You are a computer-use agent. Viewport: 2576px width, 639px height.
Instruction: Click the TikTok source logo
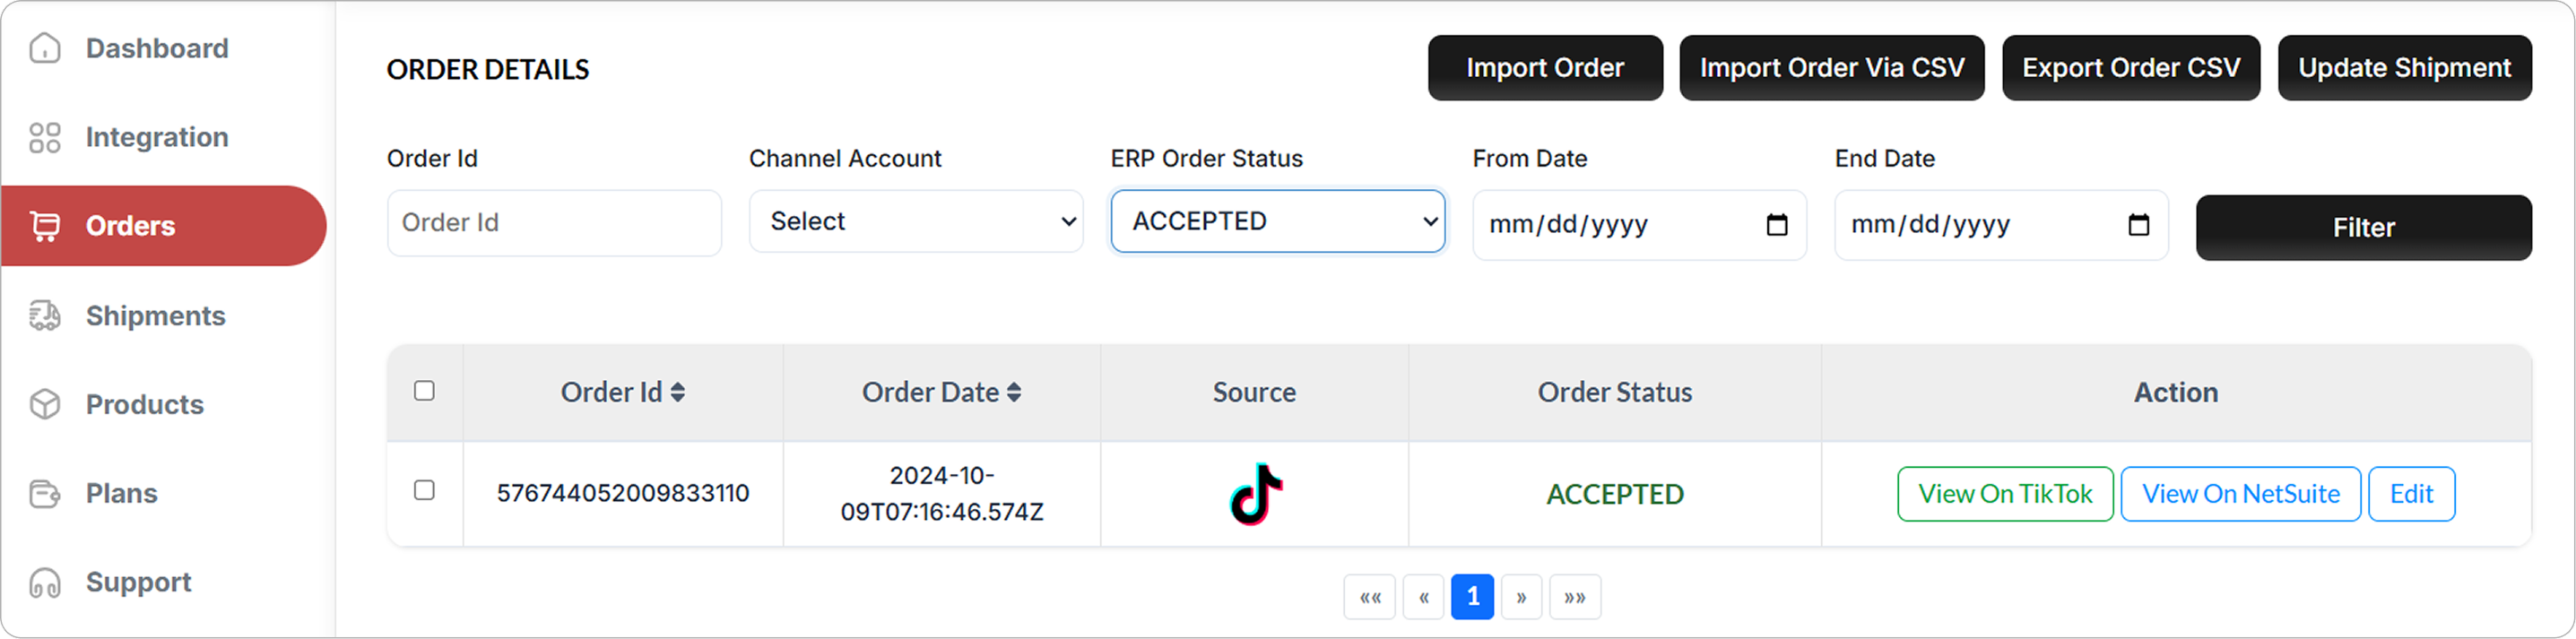(x=1255, y=494)
